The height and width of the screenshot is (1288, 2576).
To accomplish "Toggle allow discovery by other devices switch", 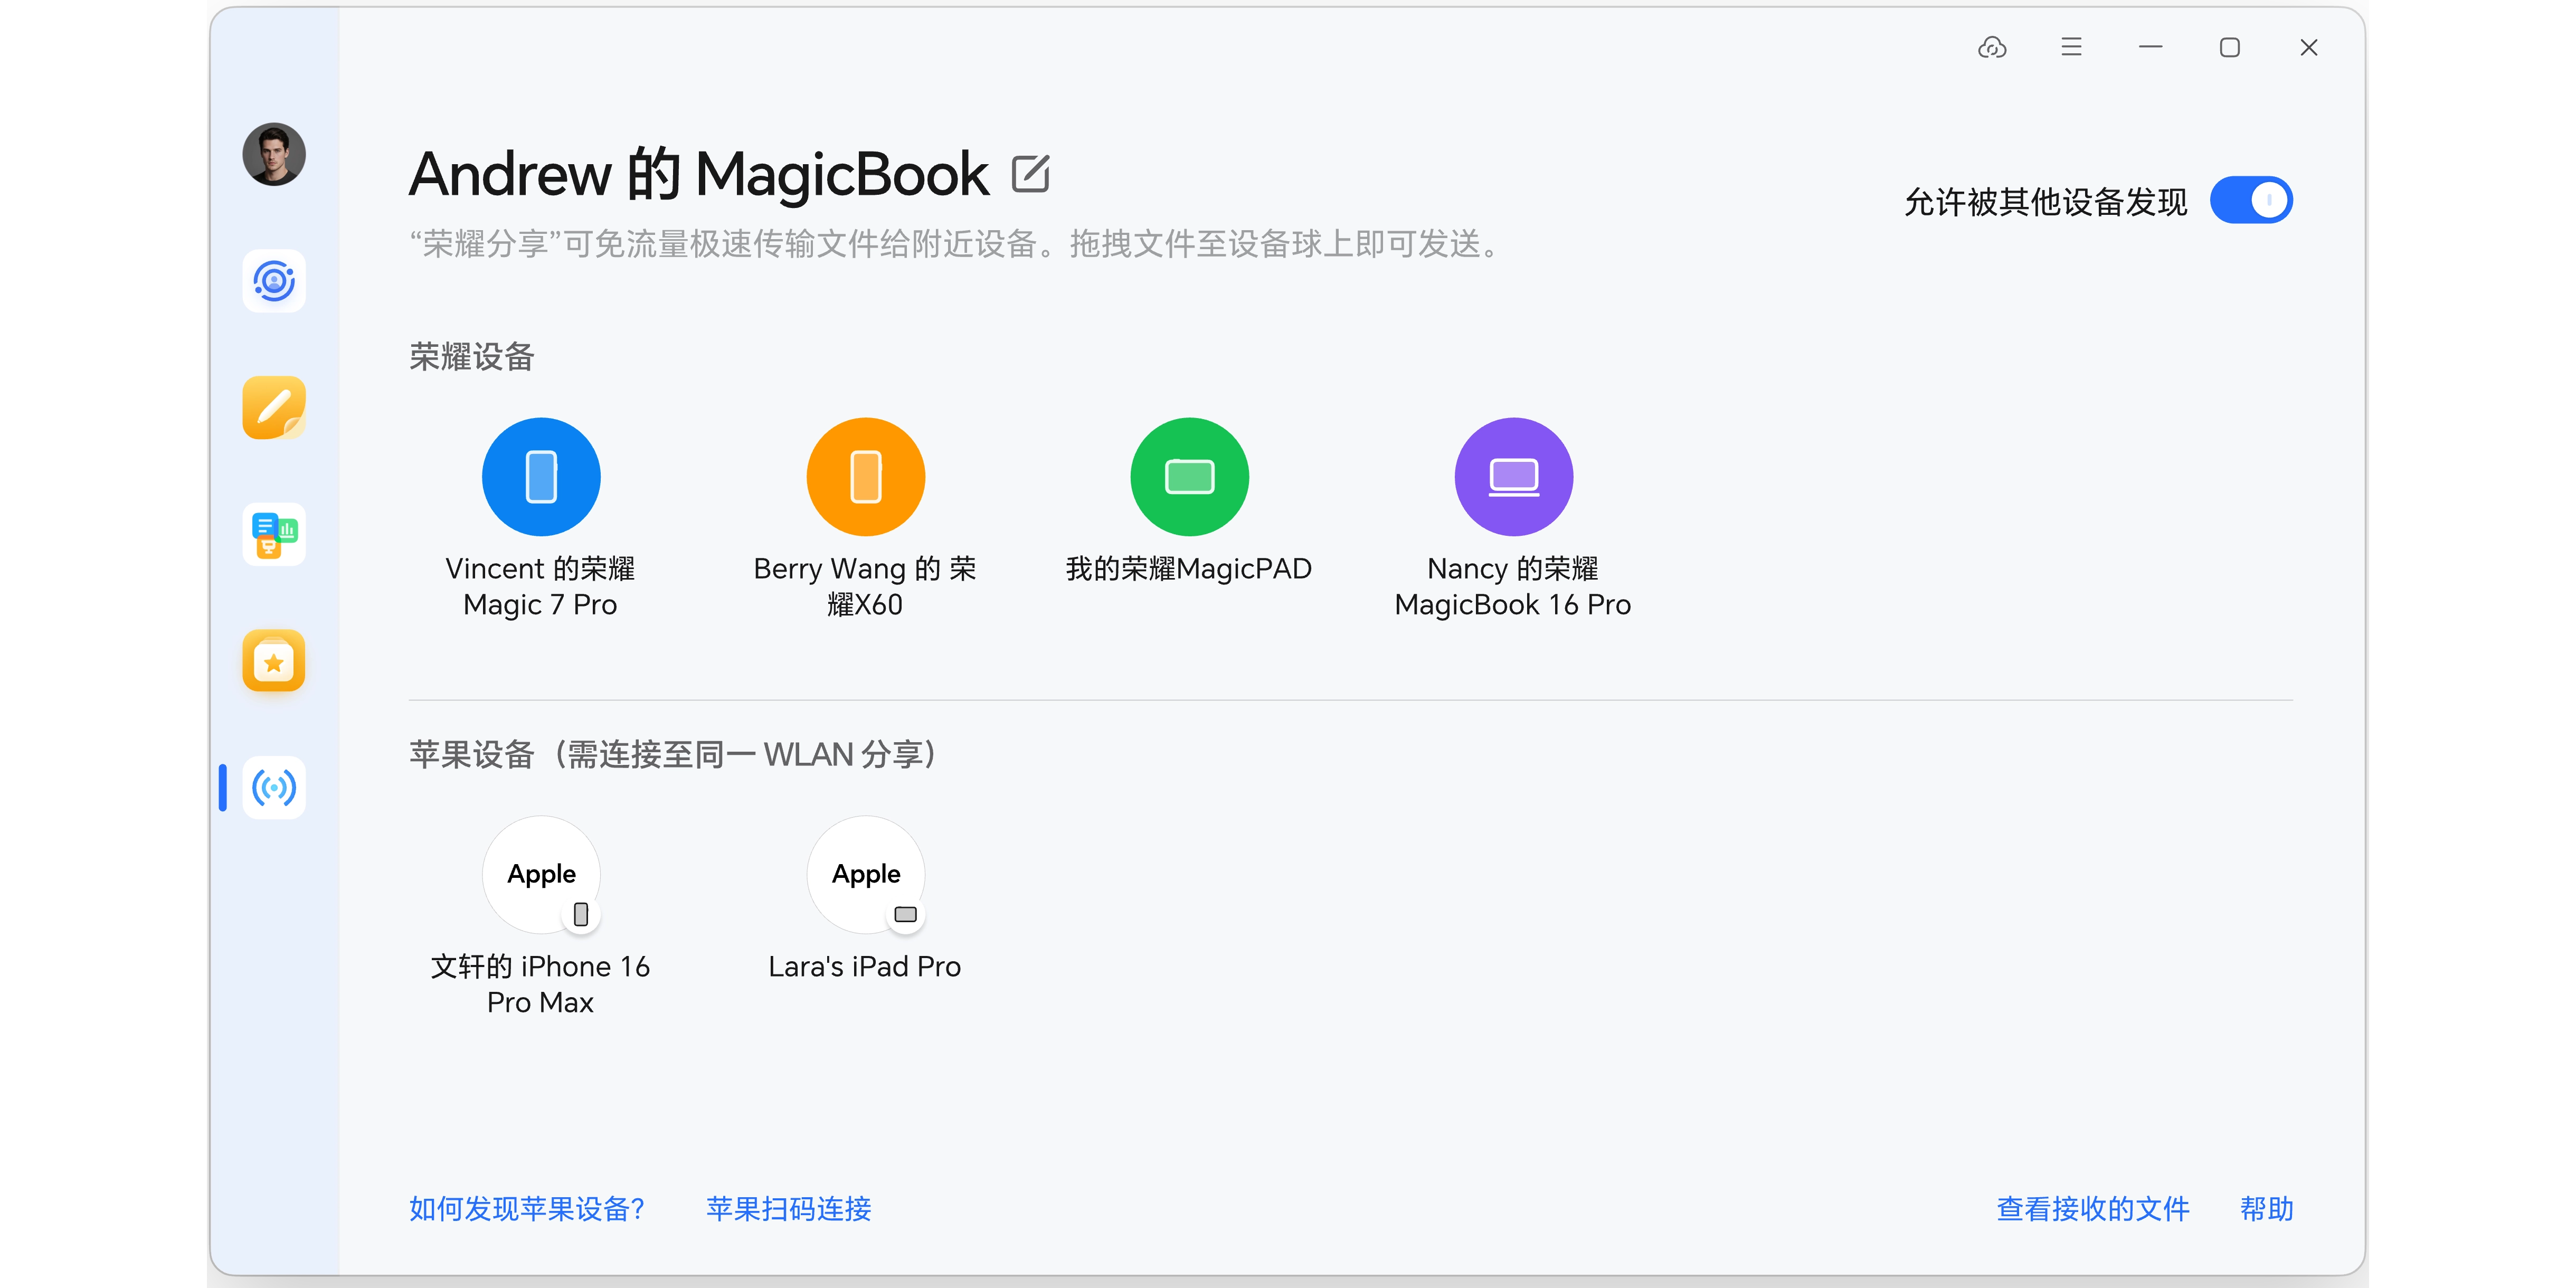I will (2251, 200).
